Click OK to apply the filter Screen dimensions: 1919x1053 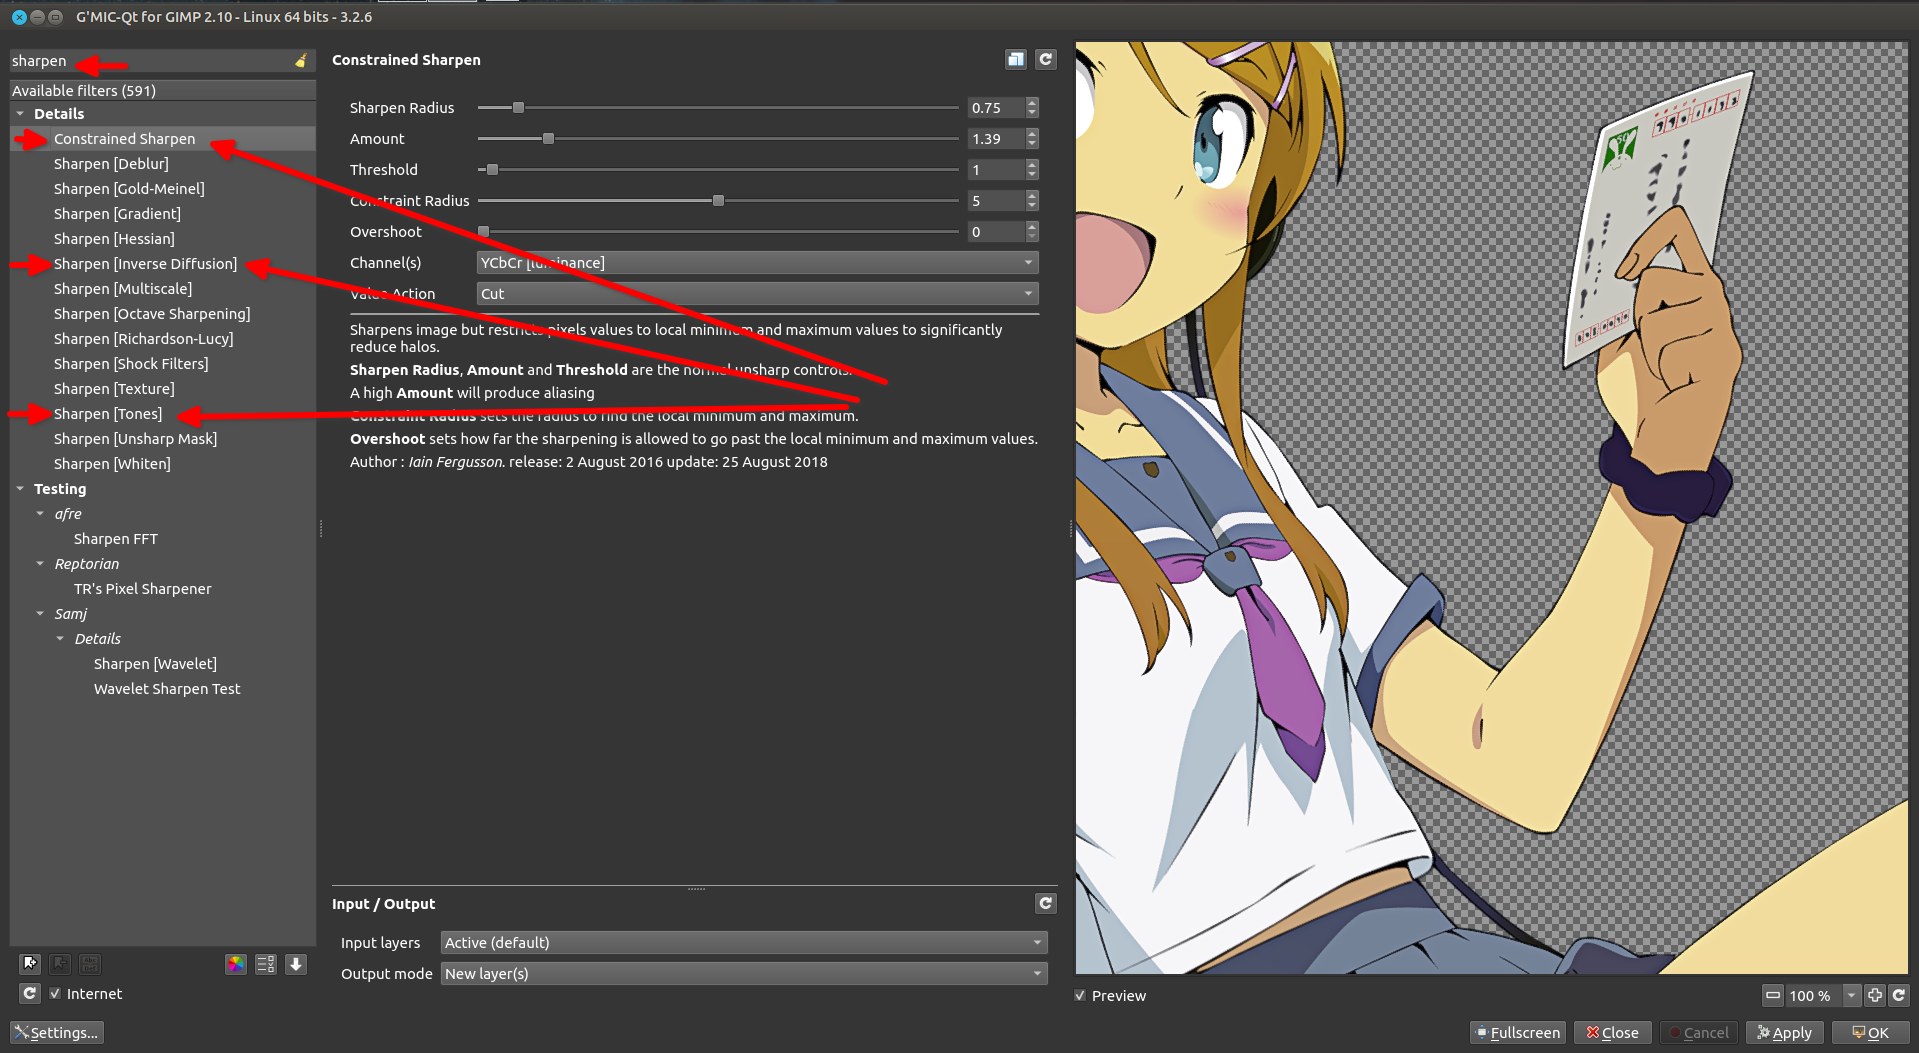click(1871, 1033)
